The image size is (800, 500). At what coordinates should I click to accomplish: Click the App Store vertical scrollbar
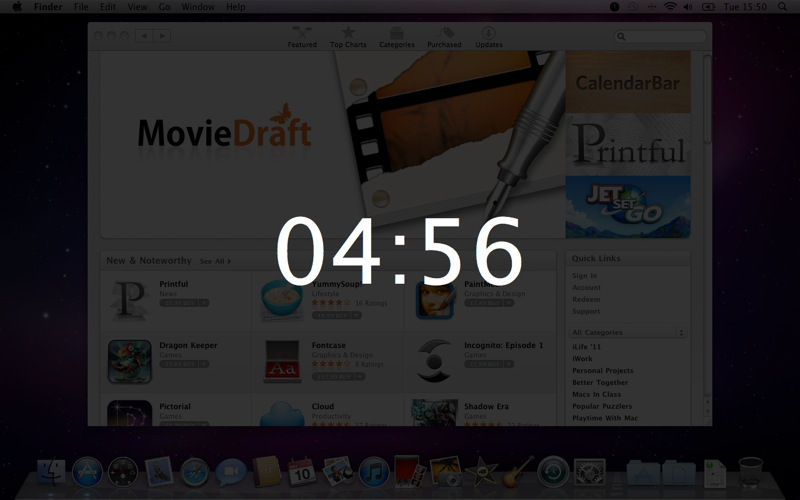[x=707, y=99]
